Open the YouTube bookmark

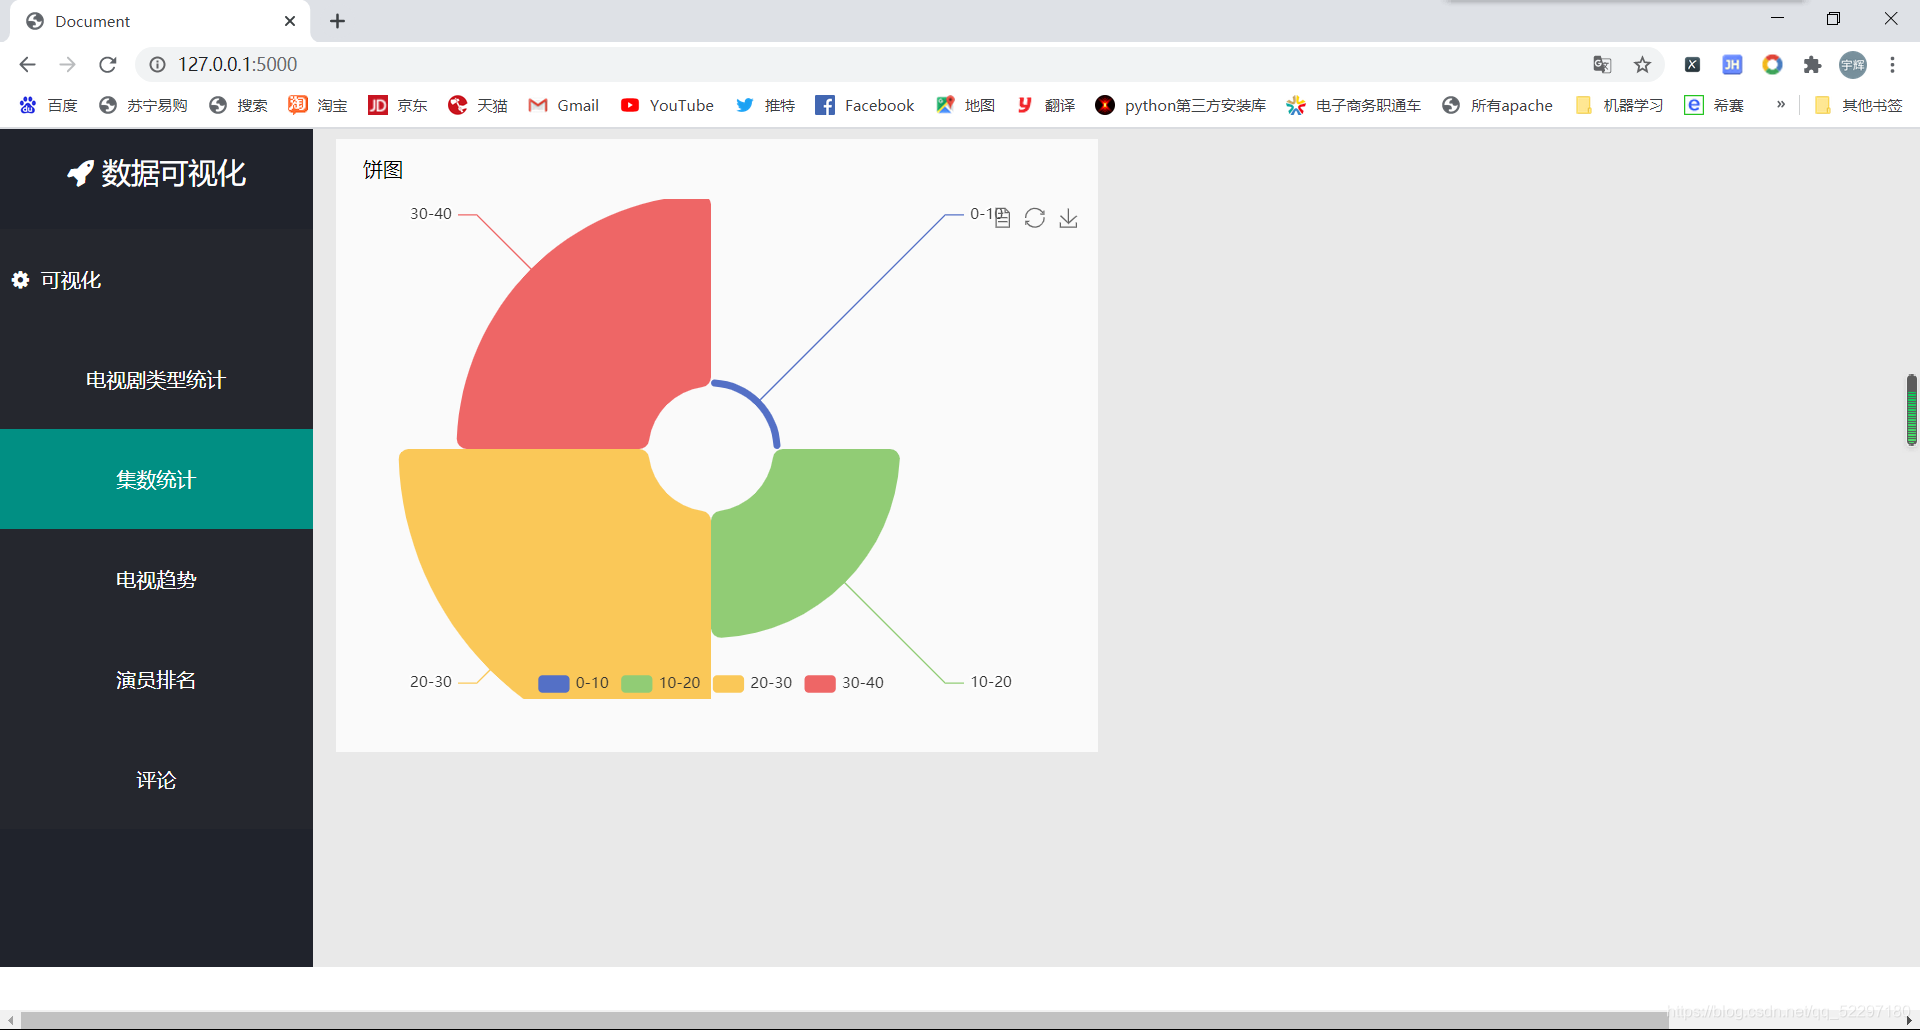click(x=667, y=105)
